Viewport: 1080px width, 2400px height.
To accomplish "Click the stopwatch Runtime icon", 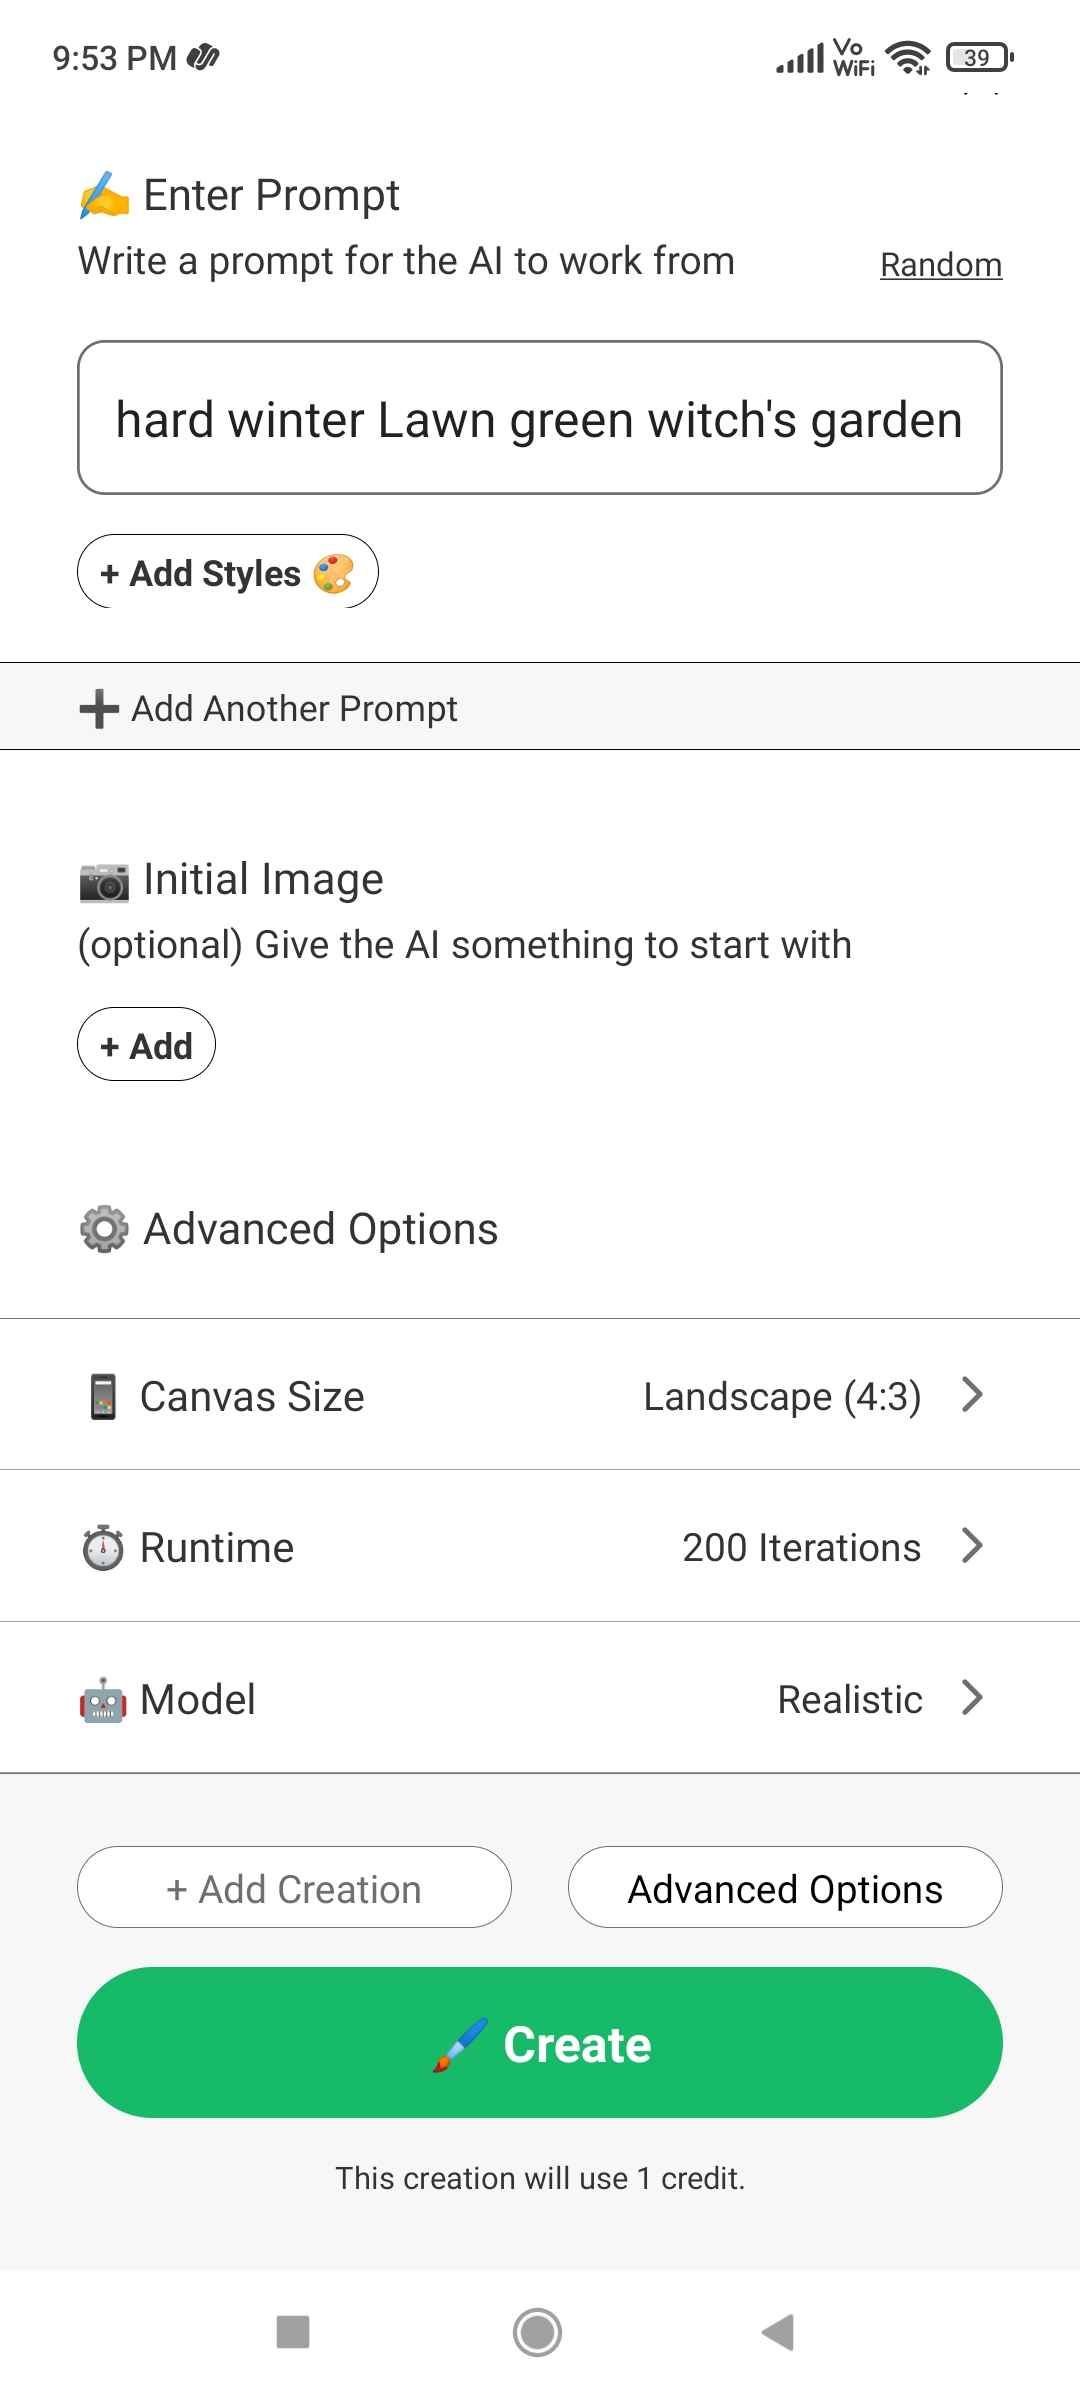I will (101, 1546).
